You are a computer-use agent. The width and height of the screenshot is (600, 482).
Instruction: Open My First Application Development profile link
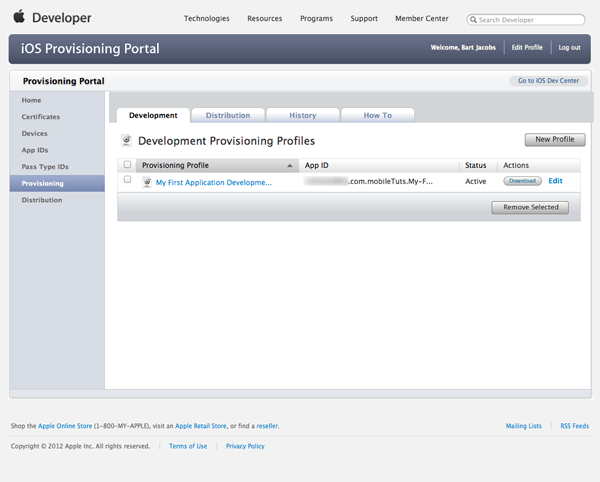click(x=214, y=182)
